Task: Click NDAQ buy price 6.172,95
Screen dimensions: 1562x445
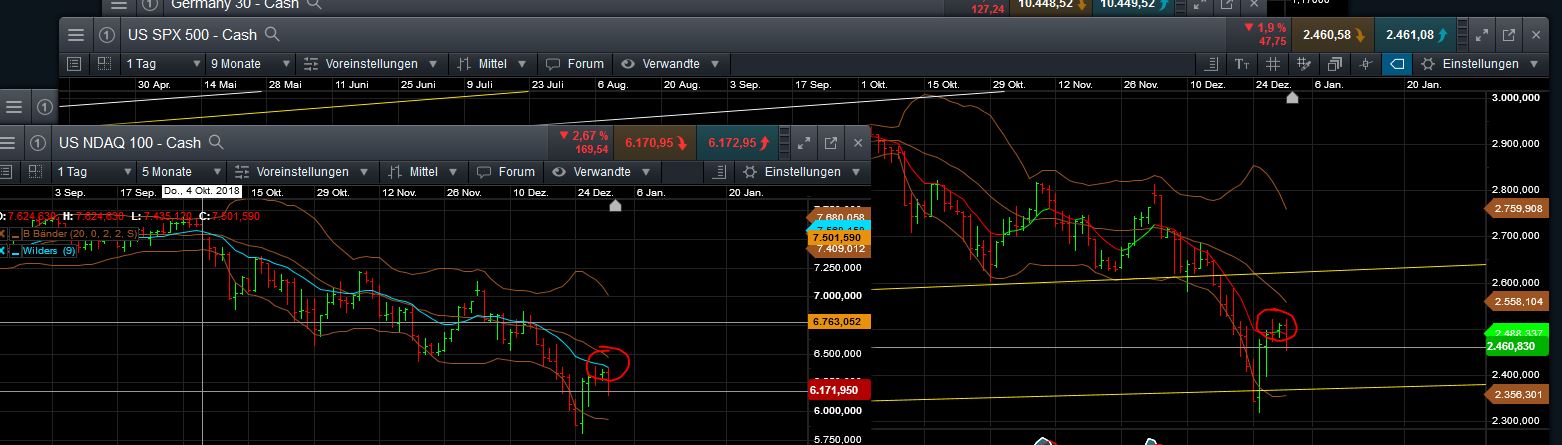Action: coord(736,143)
